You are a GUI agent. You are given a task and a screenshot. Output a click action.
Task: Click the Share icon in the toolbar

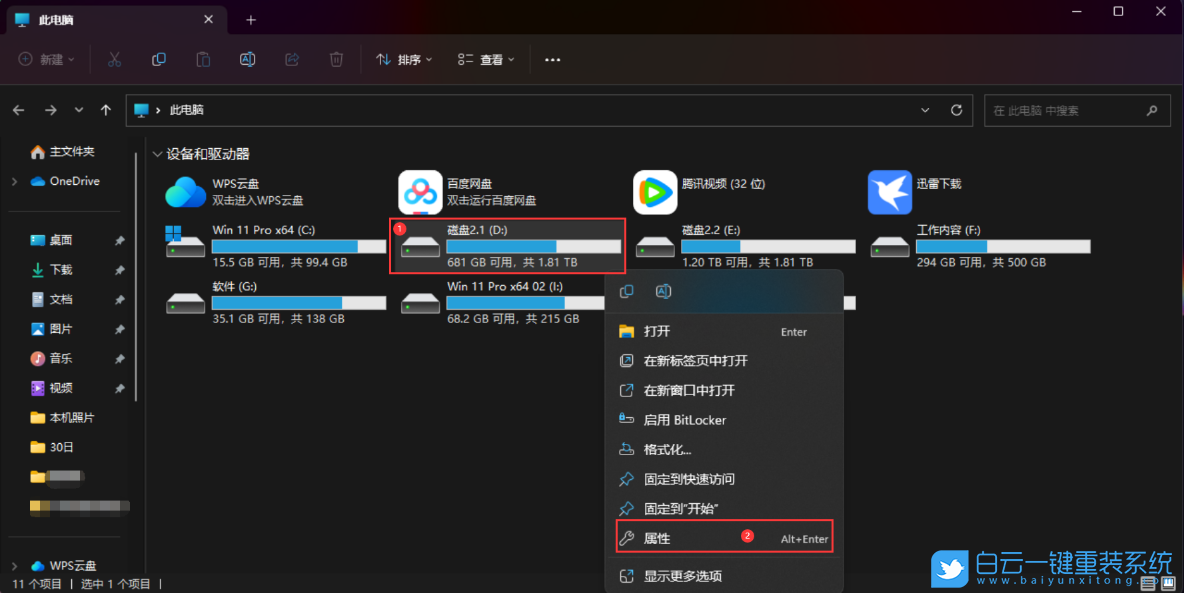coord(291,59)
